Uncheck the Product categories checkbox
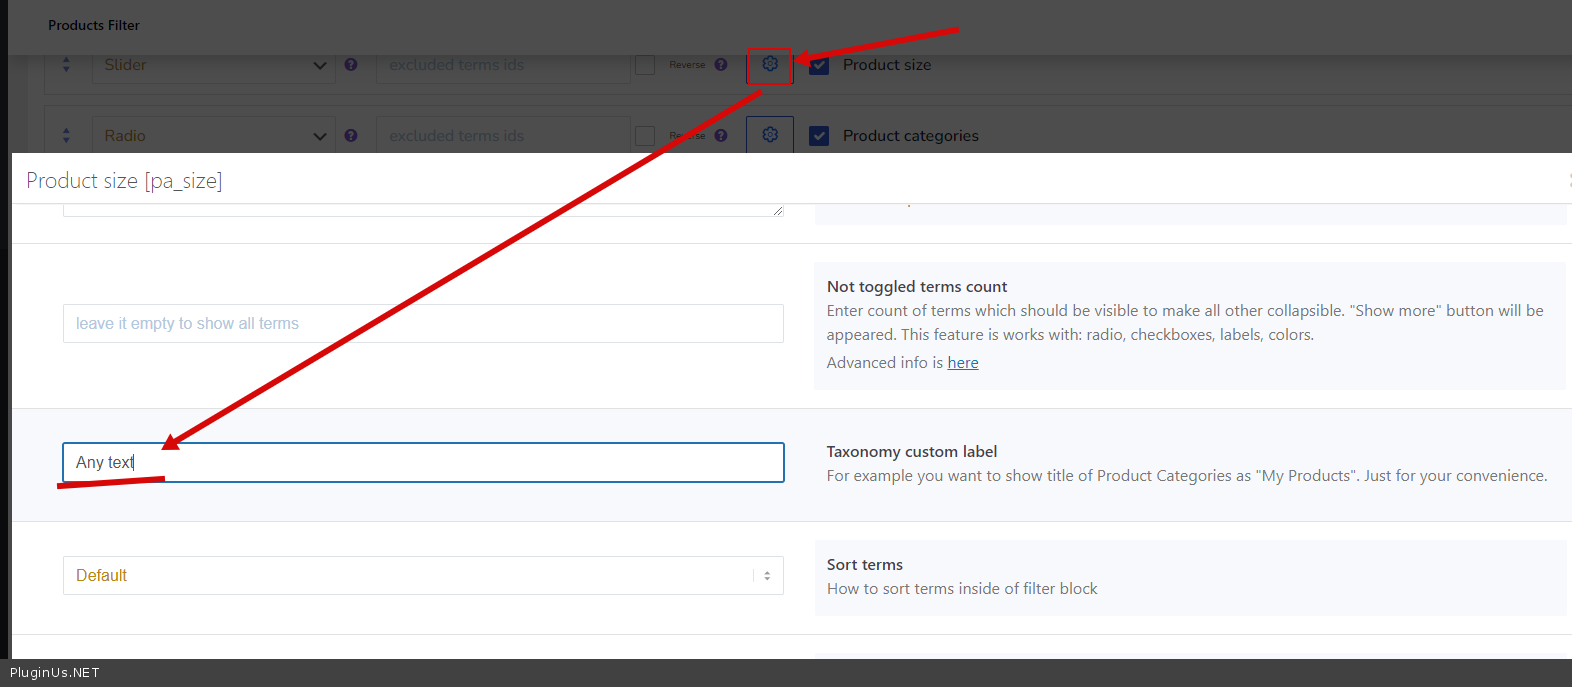This screenshot has height=687, width=1572. [x=819, y=136]
